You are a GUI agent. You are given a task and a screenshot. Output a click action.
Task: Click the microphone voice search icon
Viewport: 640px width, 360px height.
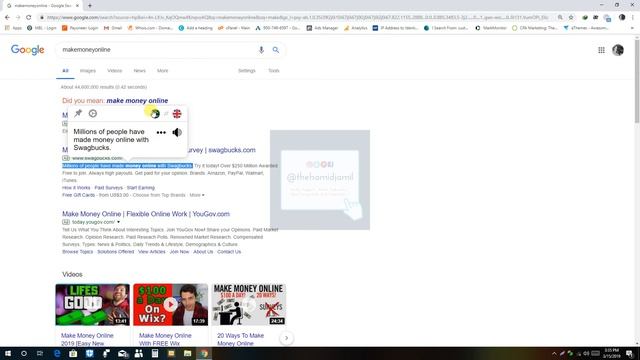coord(261,50)
